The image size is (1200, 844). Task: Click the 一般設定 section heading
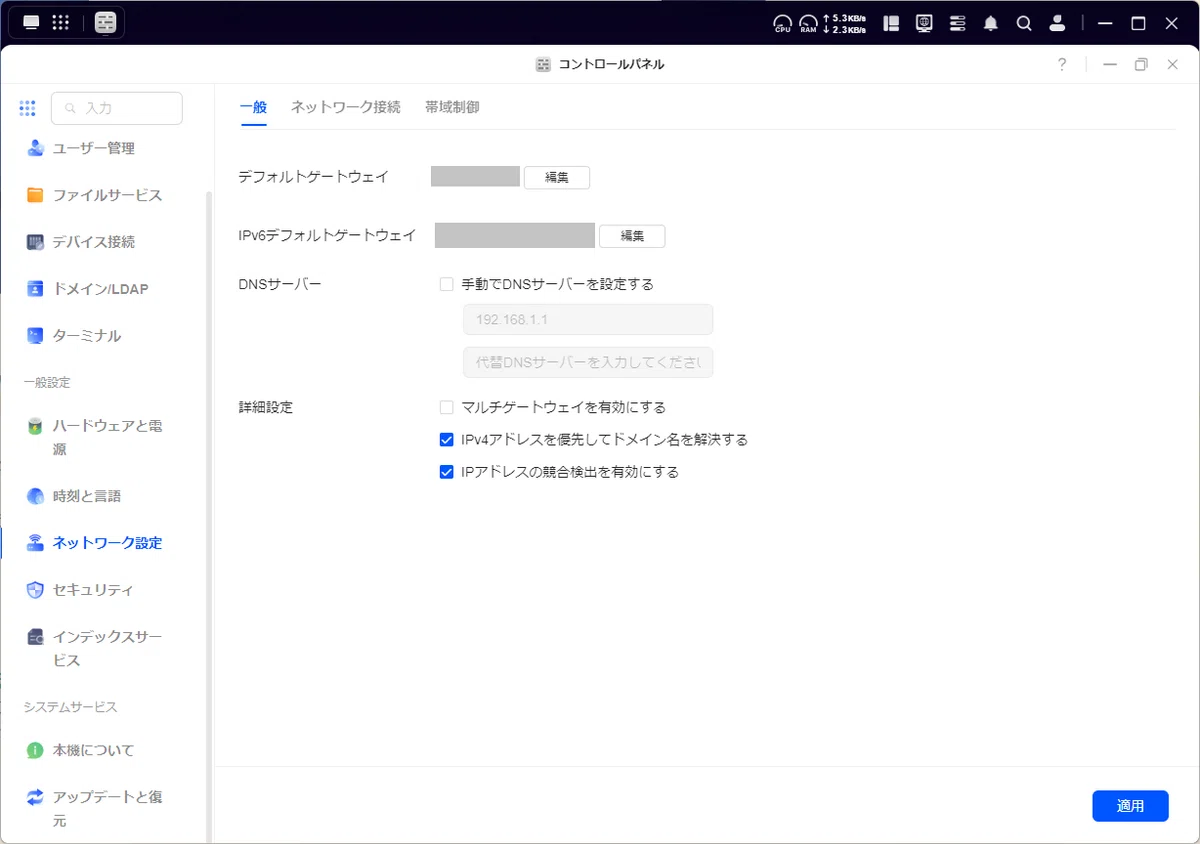[x=47, y=383]
